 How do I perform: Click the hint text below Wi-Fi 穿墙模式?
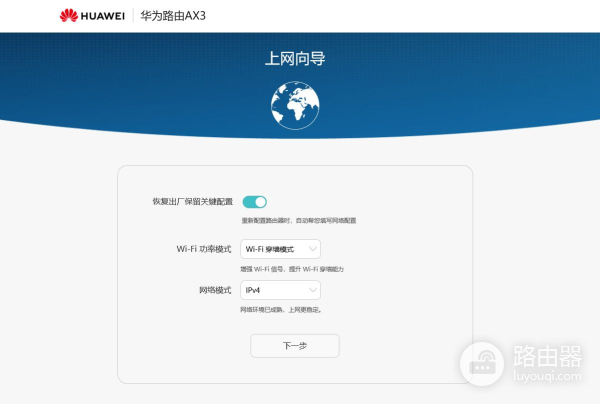[x=292, y=269]
